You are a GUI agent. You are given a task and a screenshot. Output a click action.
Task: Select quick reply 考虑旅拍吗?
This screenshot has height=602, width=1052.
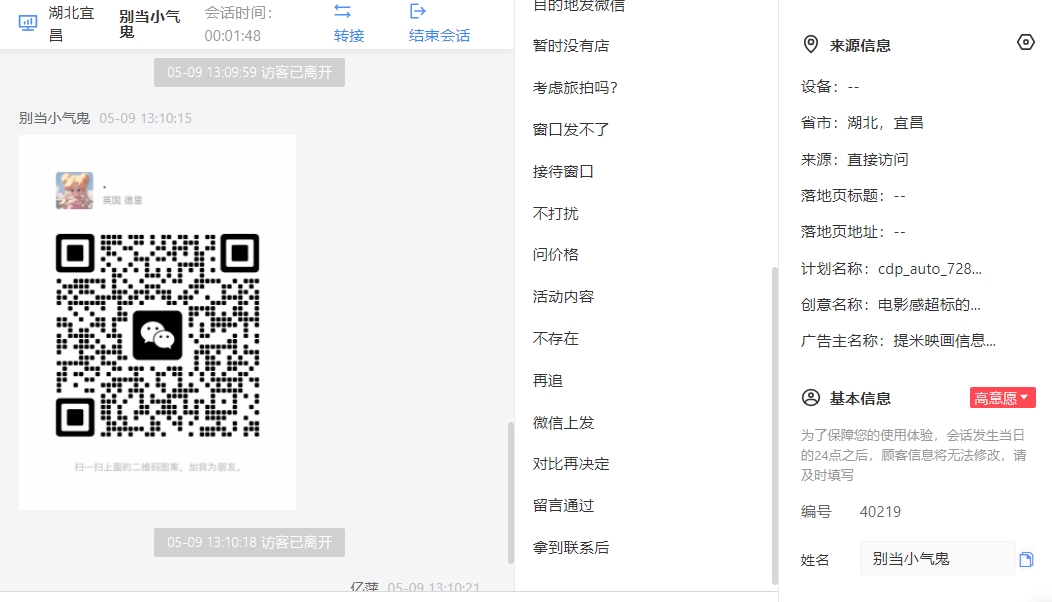[x=575, y=87]
